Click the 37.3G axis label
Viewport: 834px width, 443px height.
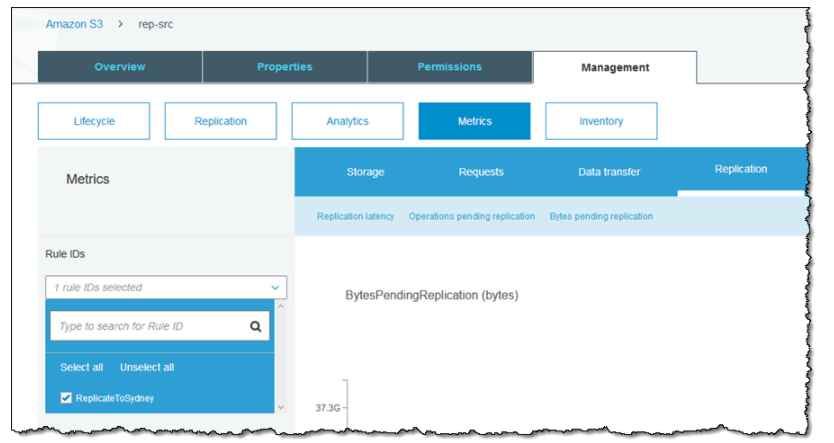[x=327, y=408]
